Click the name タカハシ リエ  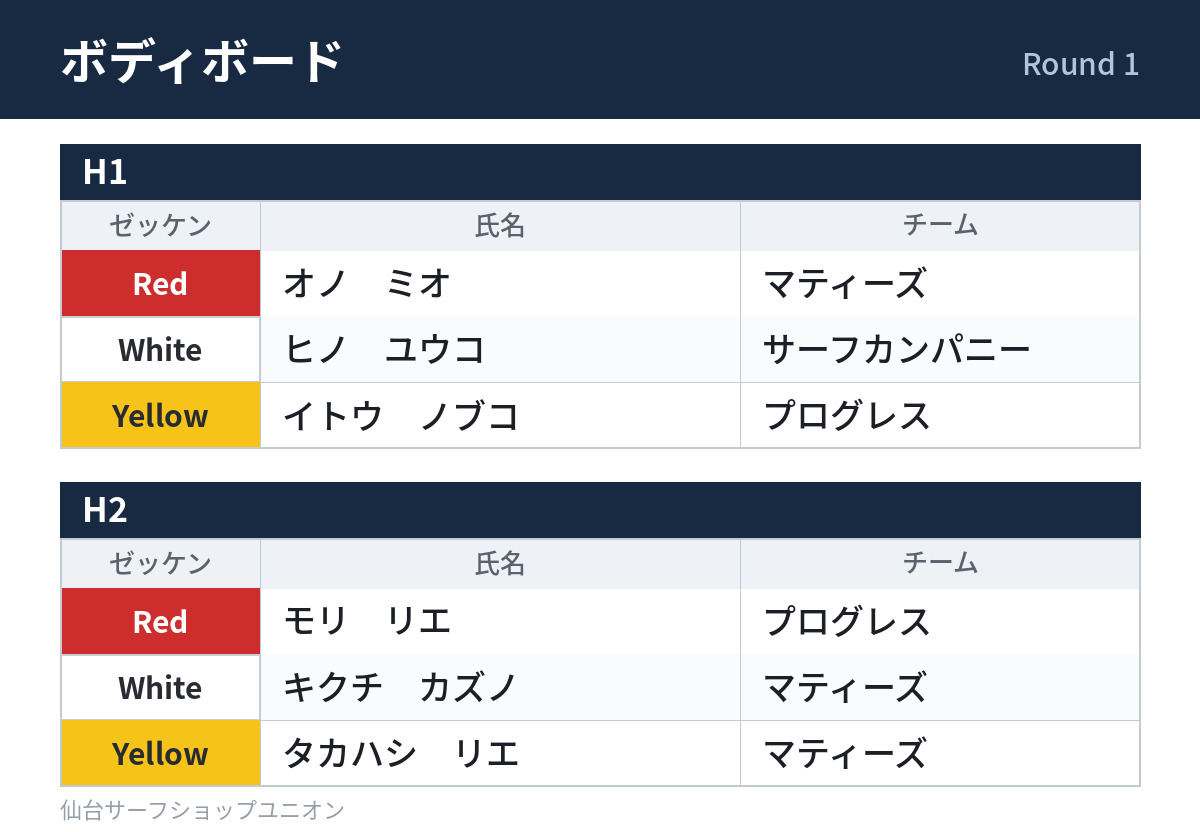coord(401,754)
